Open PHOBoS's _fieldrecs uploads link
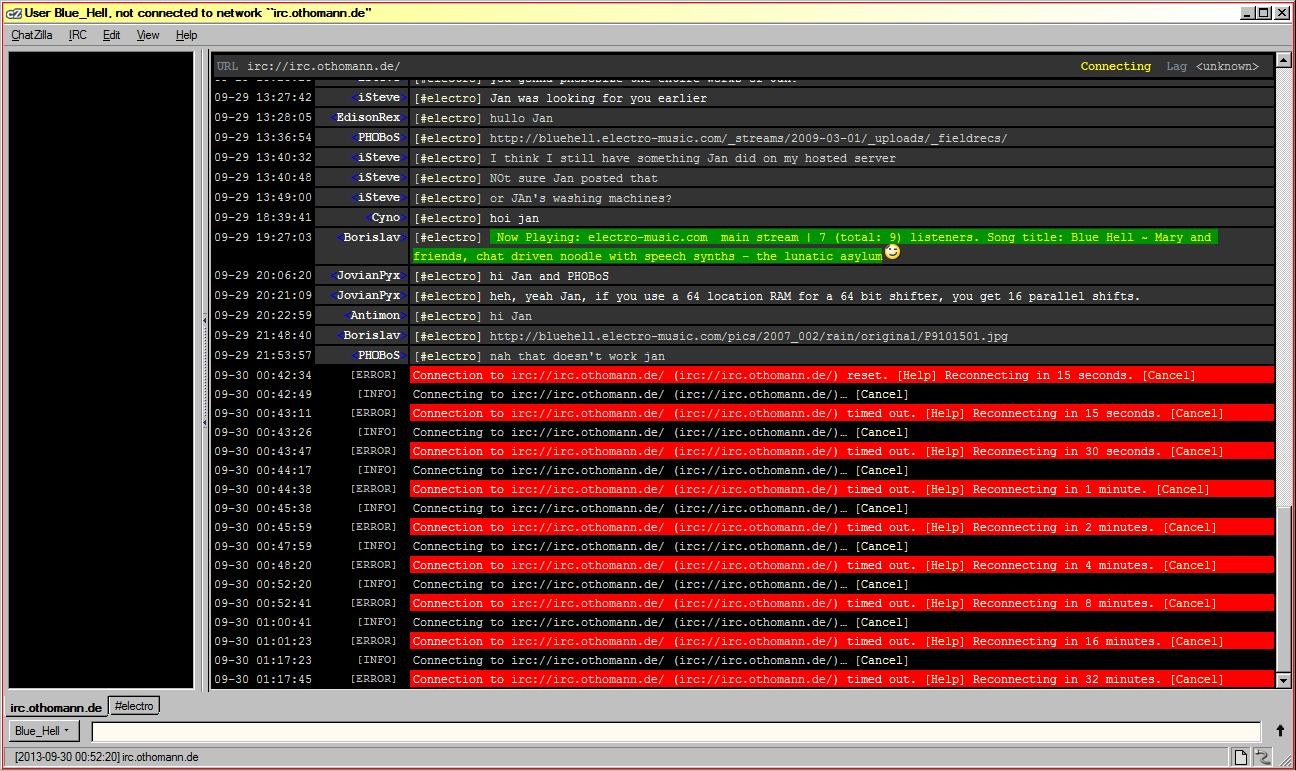 pos(748,138)
